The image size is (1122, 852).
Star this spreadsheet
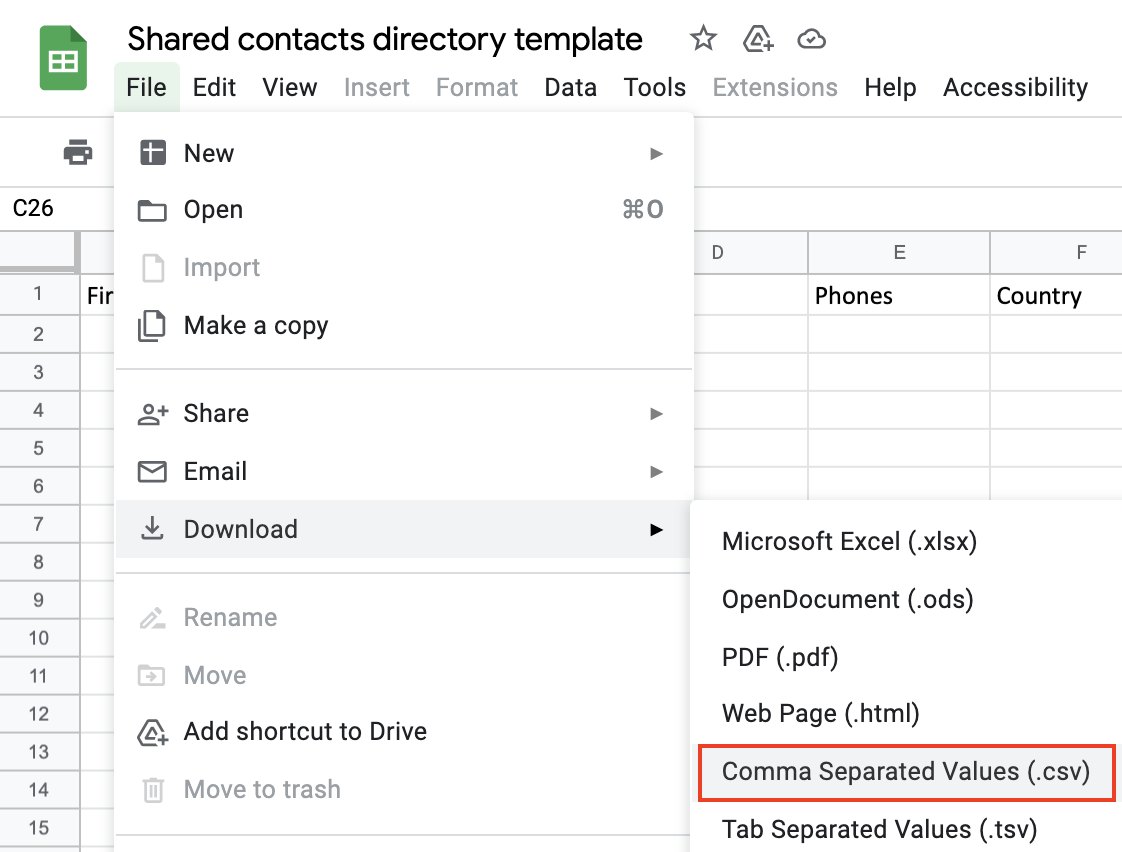coord(704,39)
